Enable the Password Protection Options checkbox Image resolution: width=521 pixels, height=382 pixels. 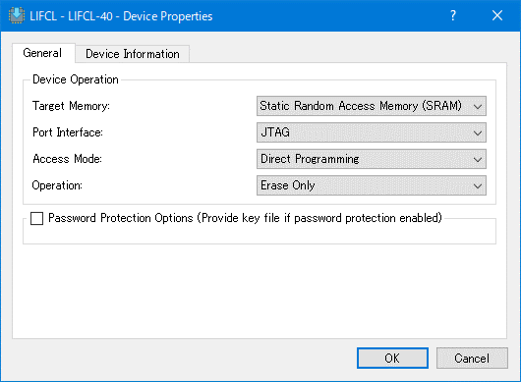click(37, 219)
